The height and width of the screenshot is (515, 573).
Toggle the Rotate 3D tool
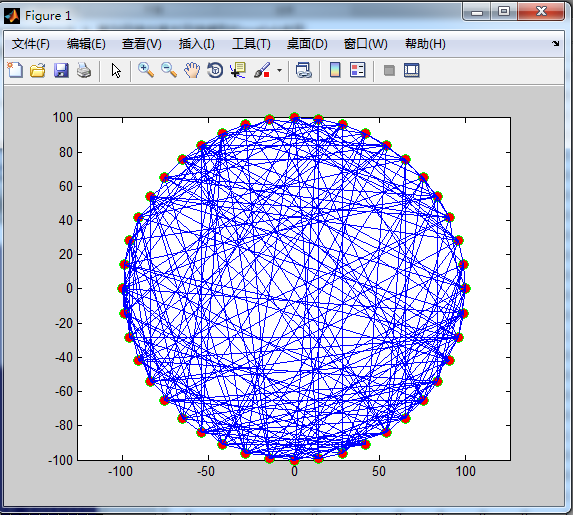pos(215,70)
